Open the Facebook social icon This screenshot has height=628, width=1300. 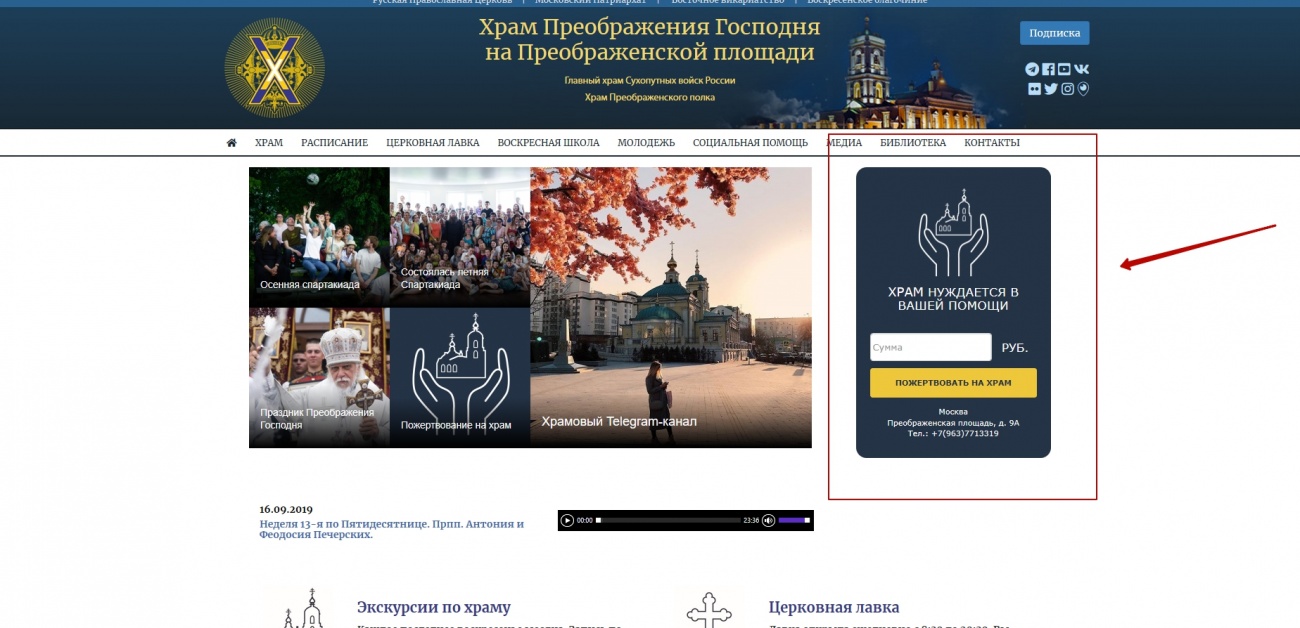[1048, 69]
